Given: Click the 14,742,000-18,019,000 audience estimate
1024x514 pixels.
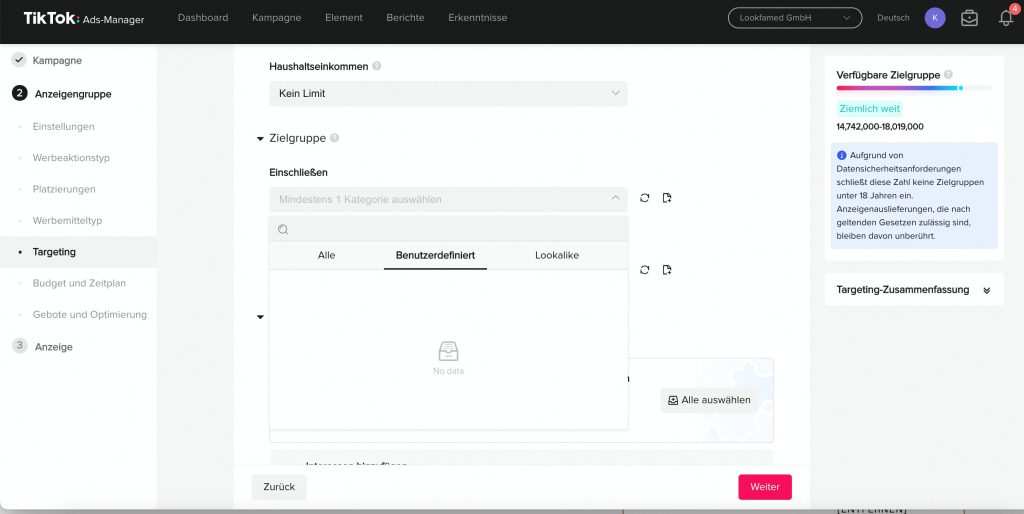Looking at the screenshot, I should tap(880, 127).
